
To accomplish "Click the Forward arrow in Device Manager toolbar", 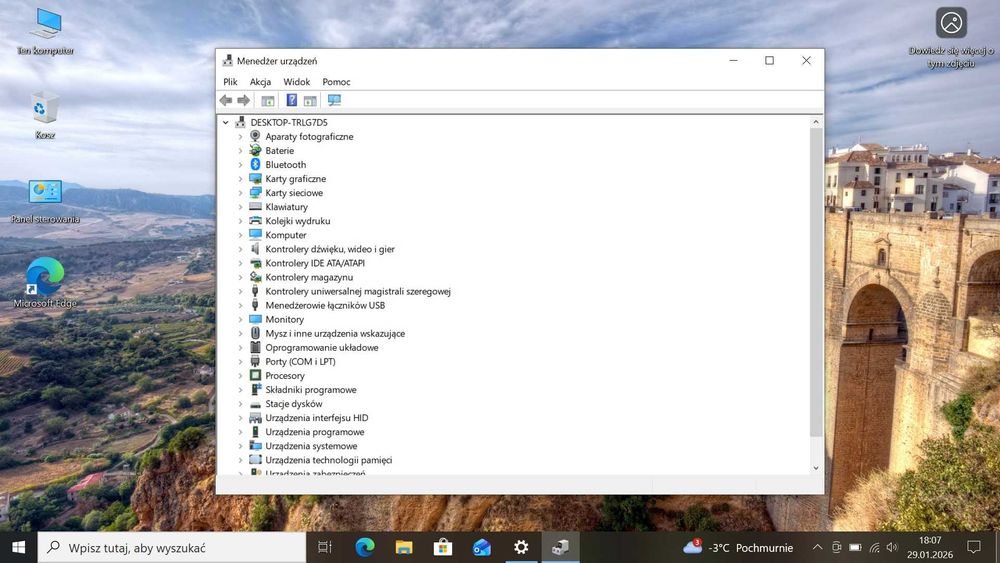I will [x=244, y=100].
